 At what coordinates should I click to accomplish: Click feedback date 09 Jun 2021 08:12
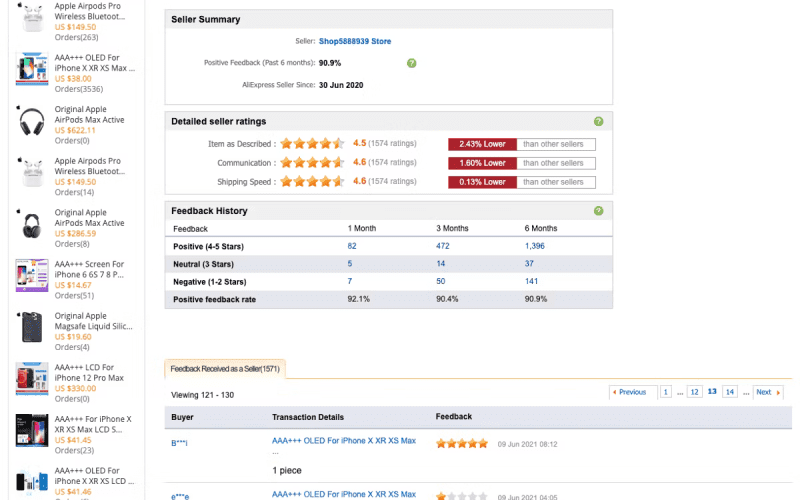tap(528, 444)
